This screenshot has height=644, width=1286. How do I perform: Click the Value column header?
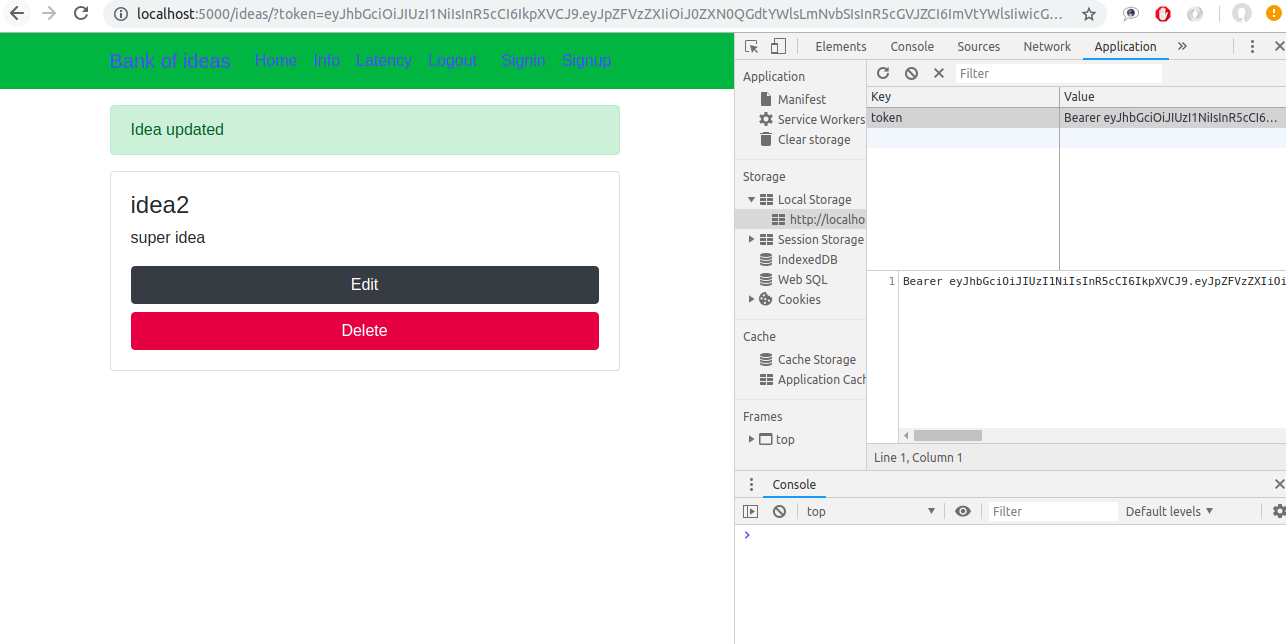point(1172,97)
